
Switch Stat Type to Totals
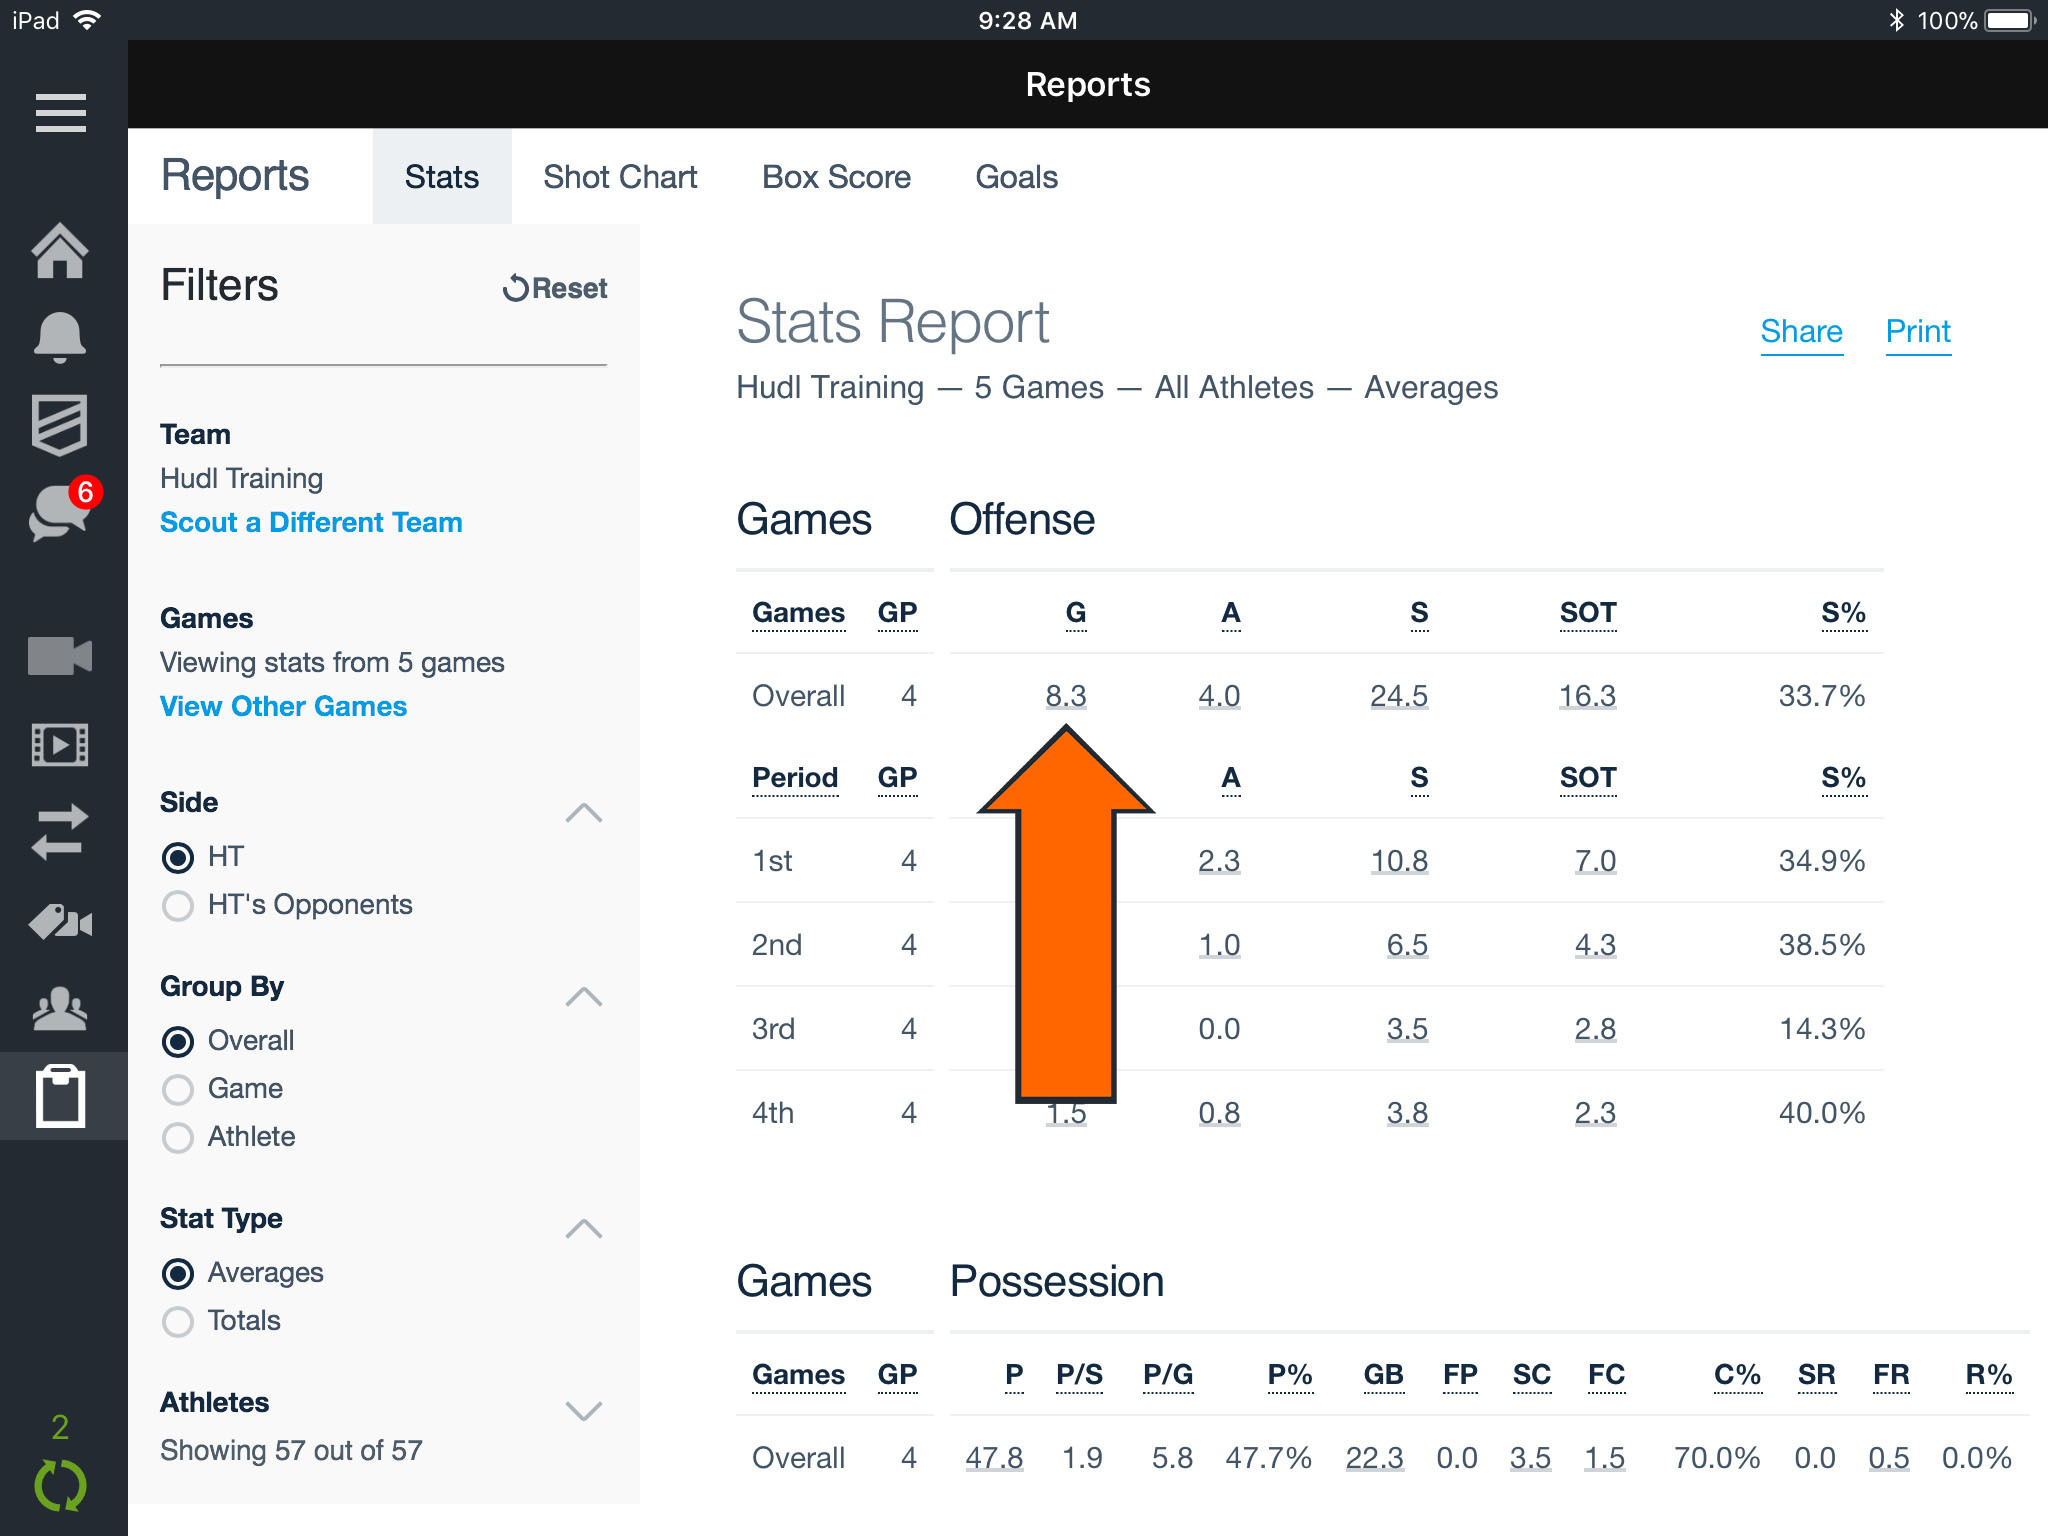point(179,1322)
